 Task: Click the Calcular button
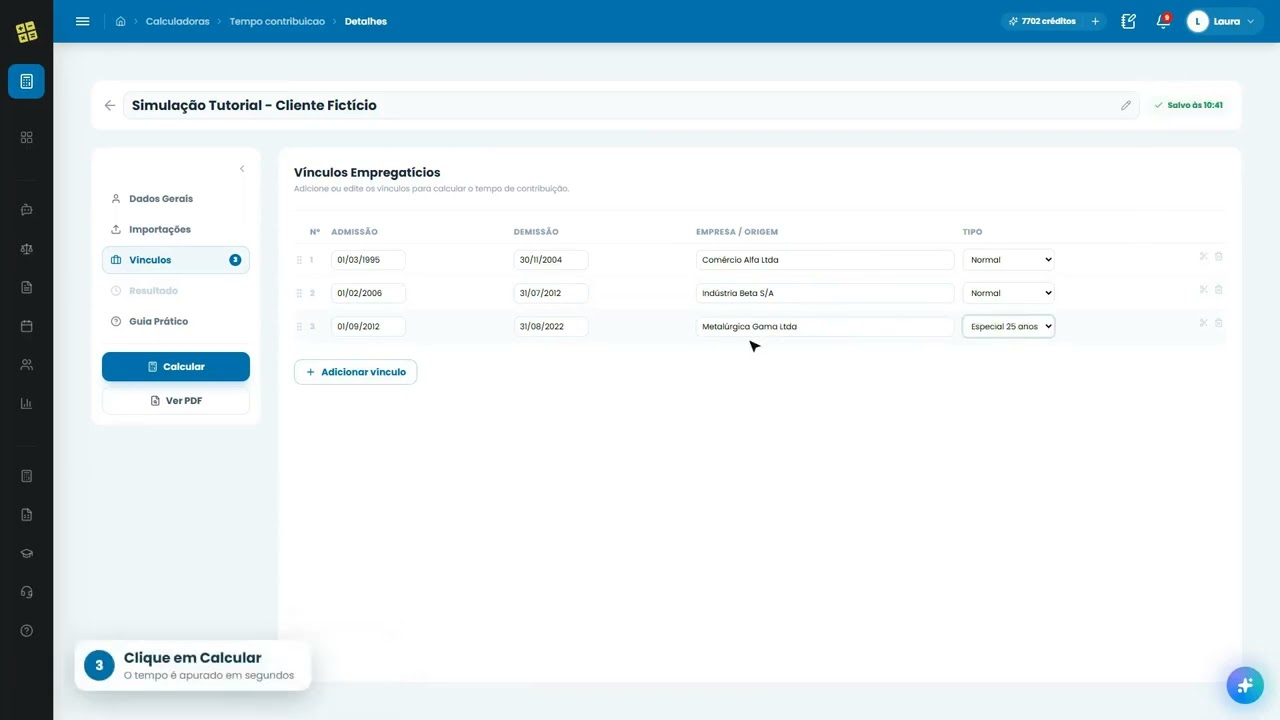176,367
